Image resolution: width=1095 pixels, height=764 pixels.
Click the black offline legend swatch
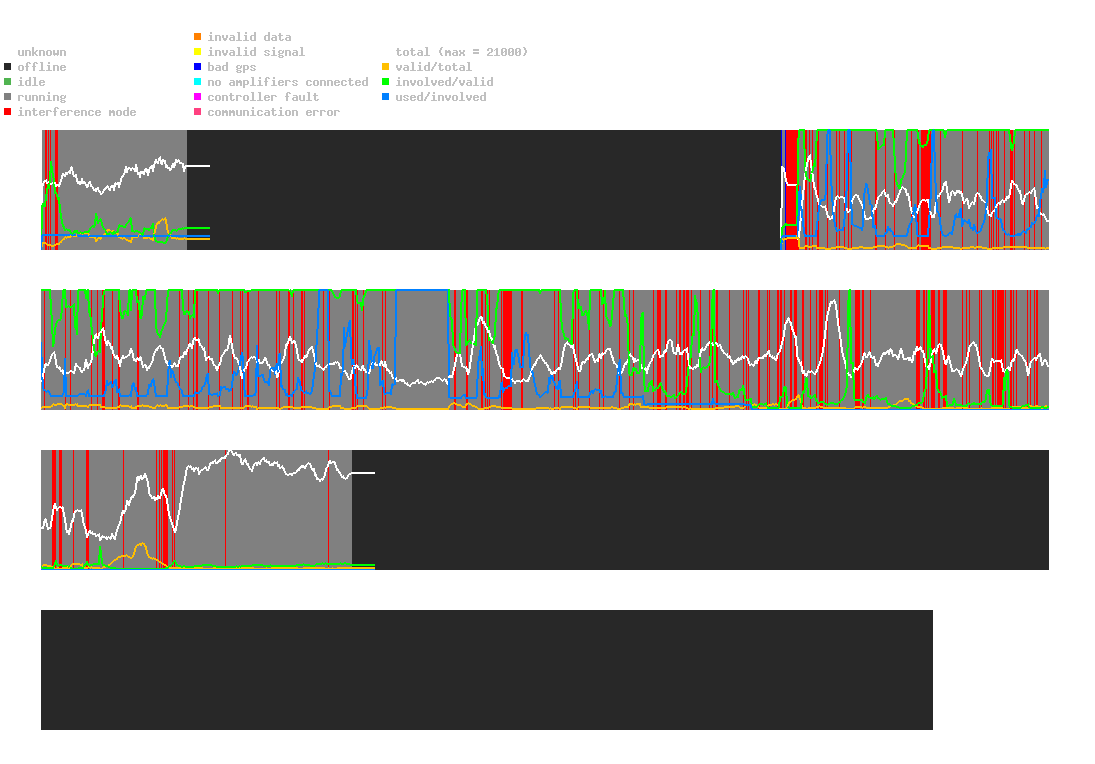click(8, 67)
